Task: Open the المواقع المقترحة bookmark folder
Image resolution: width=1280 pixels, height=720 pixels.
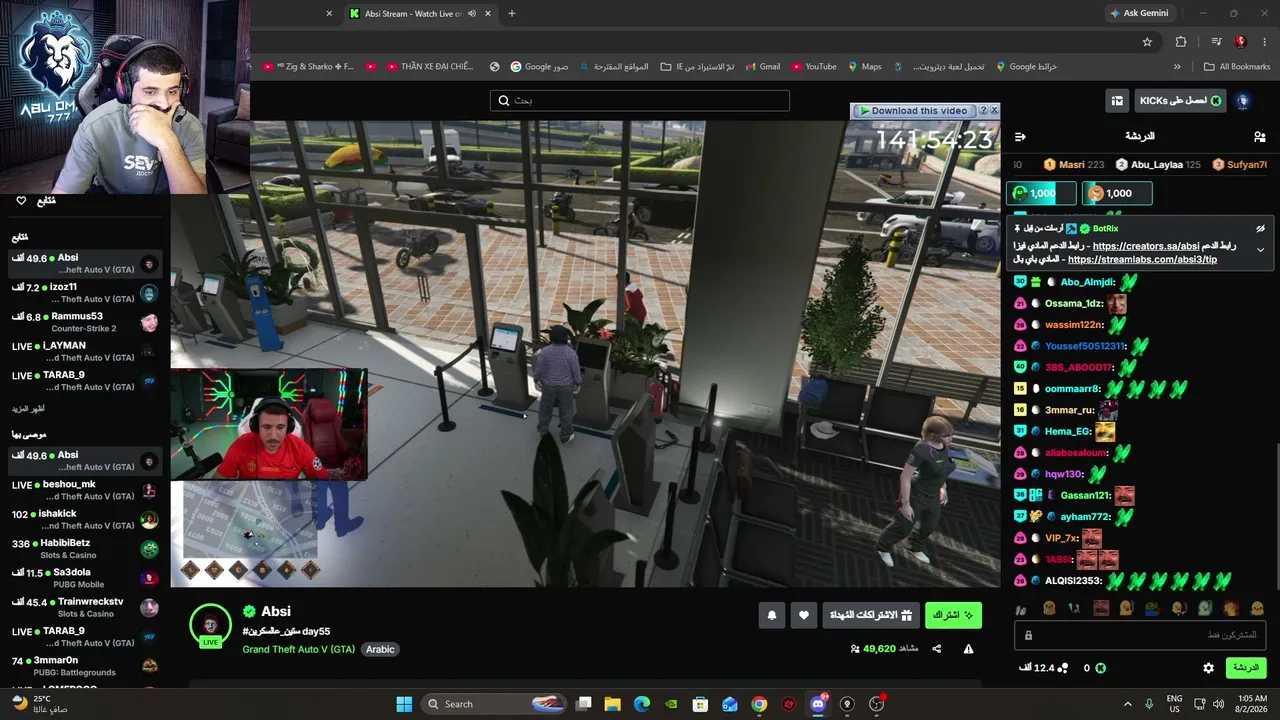Action: [612, 67]
